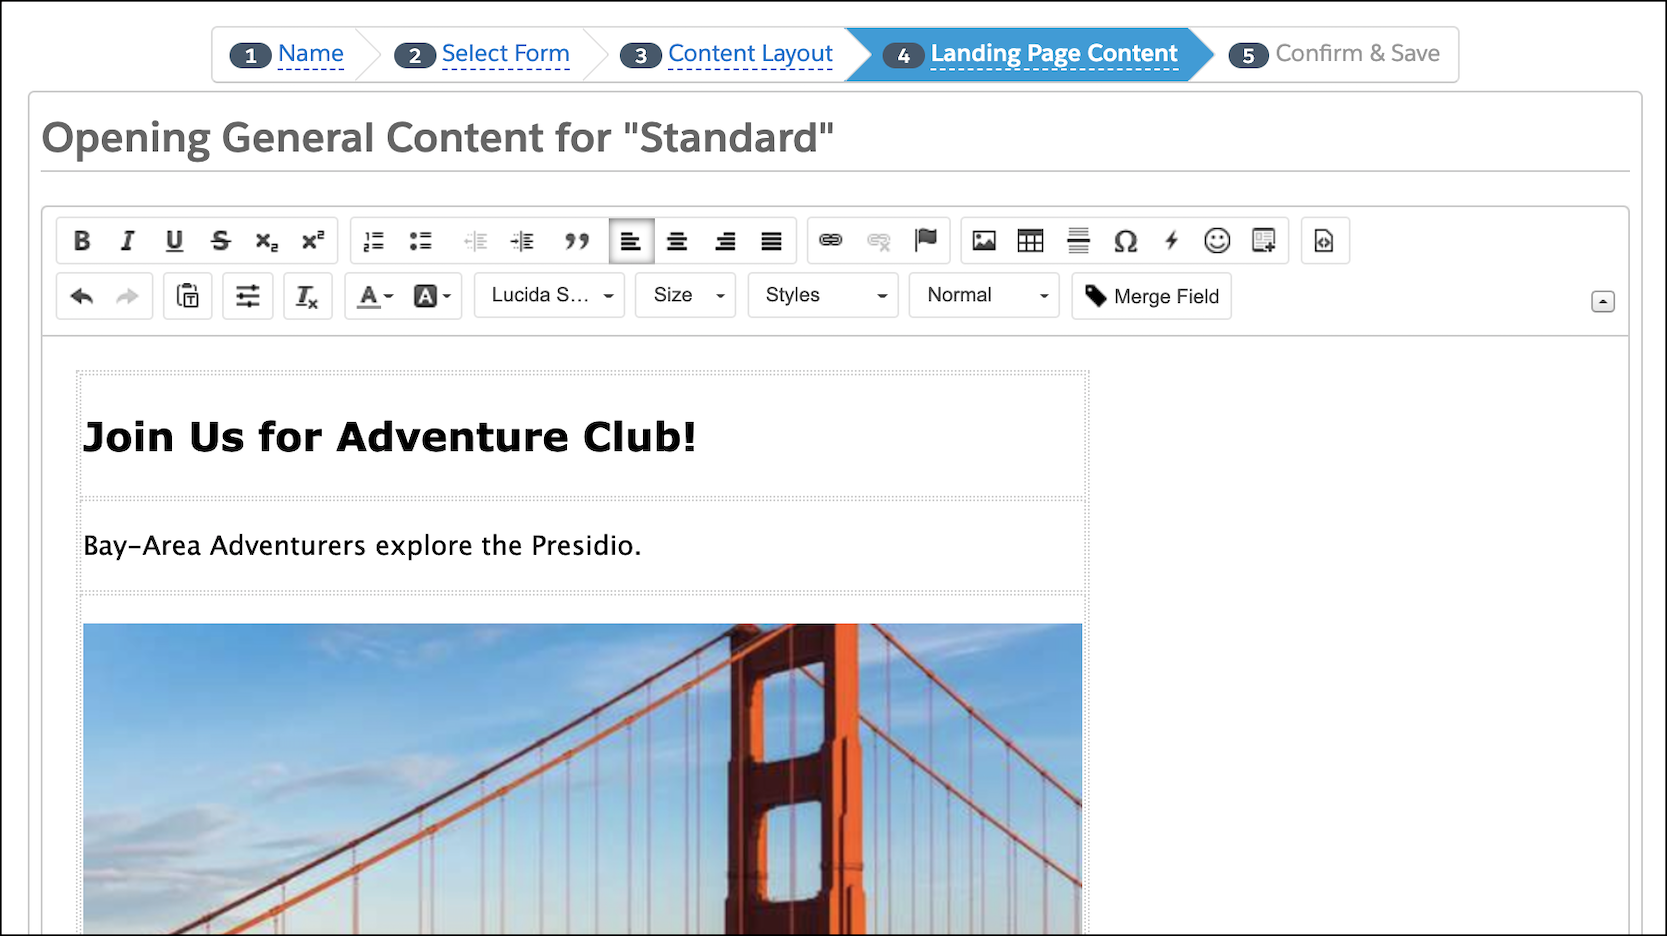Image resolution: width=1667 pixels, height=936 pixels.
Task: Align text left
Action: tap(631, 241)
